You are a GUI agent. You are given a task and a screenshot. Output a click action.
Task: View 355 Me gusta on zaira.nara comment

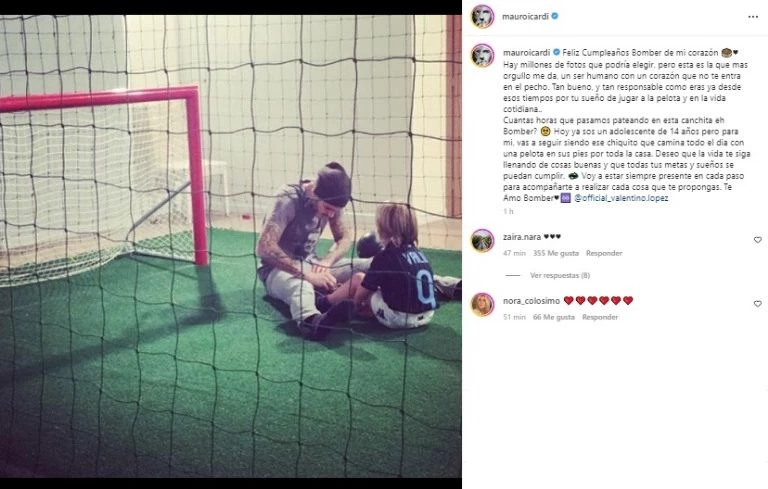(x=555, y=253)
